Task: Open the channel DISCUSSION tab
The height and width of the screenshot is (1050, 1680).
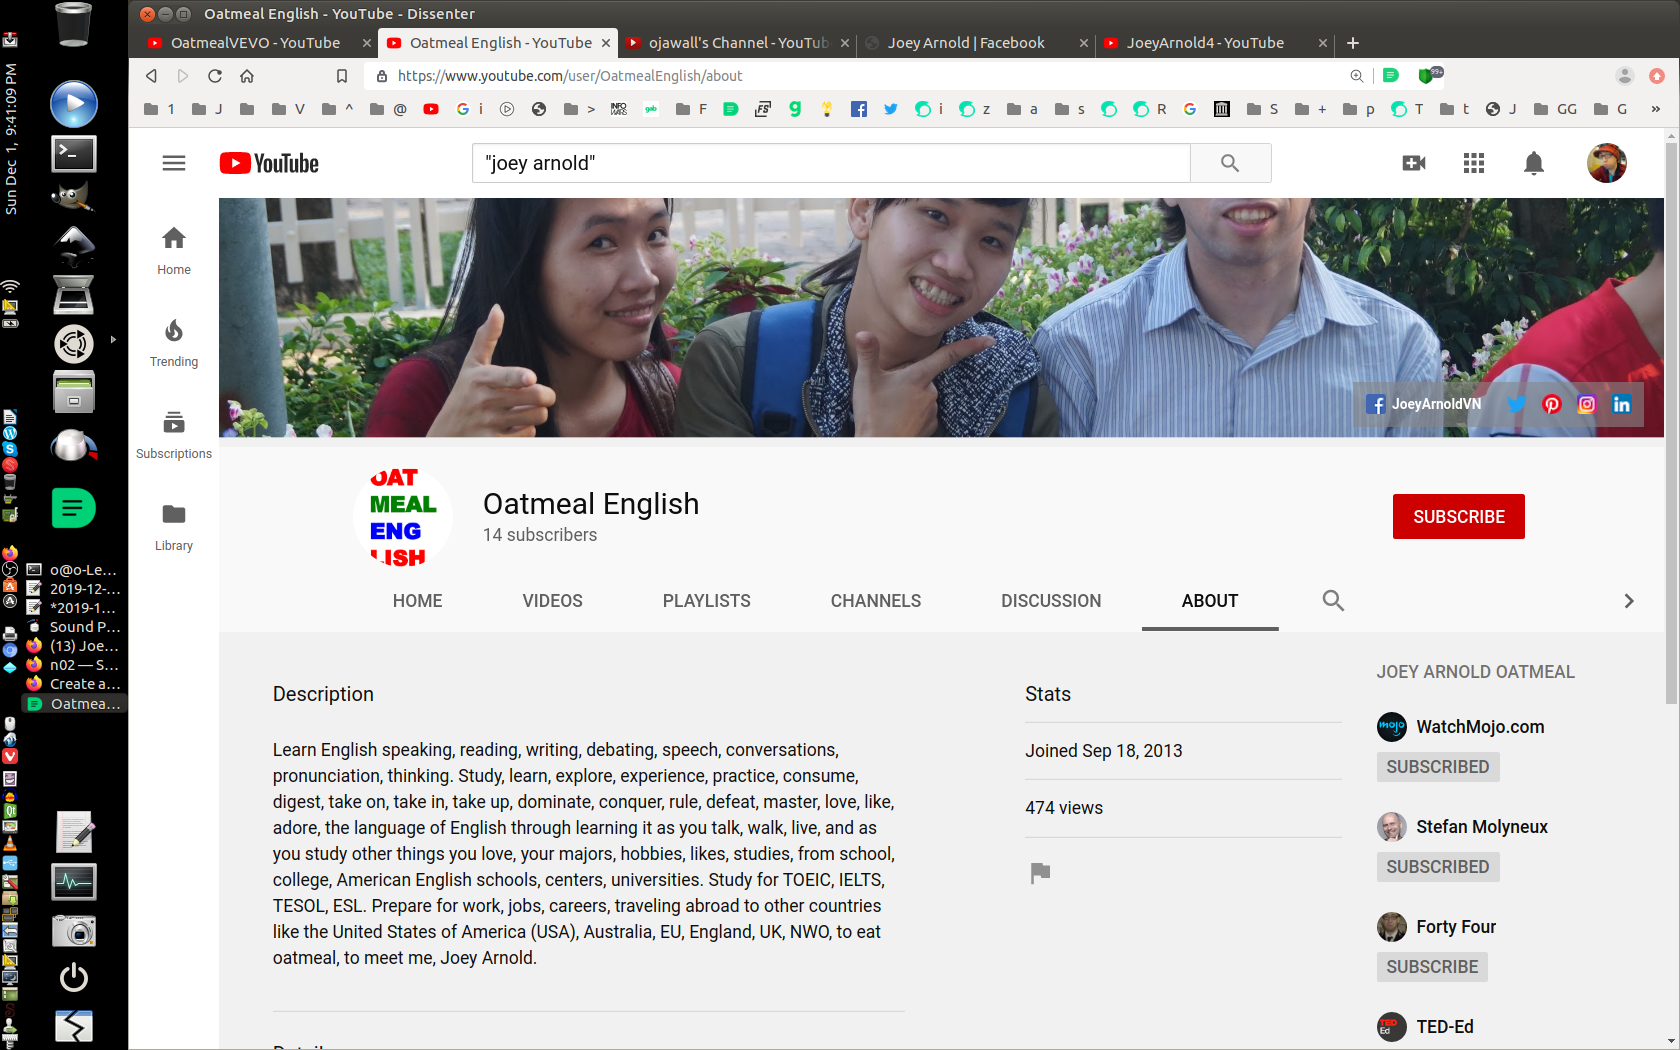Action: coord(1051,601)
